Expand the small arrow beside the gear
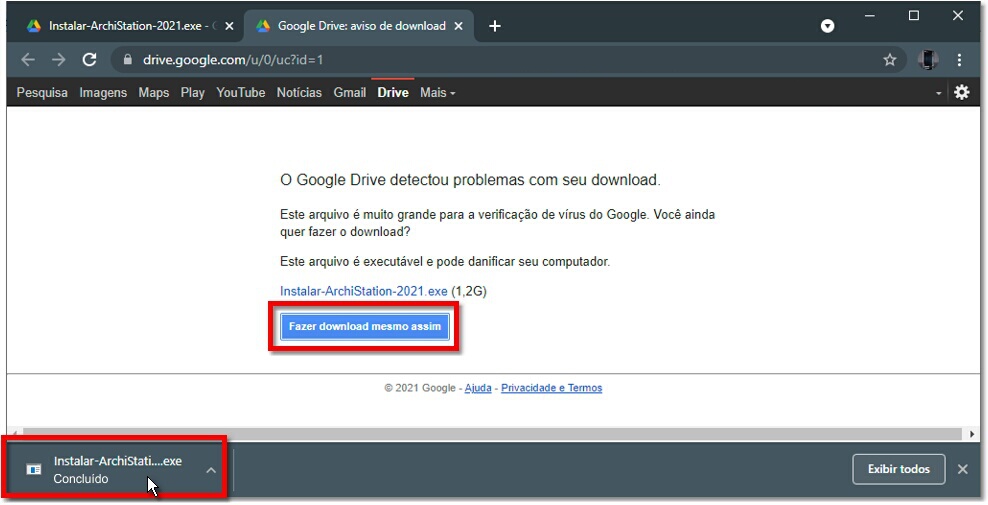This screenshot has height=505, width=988. coord(938,93)
